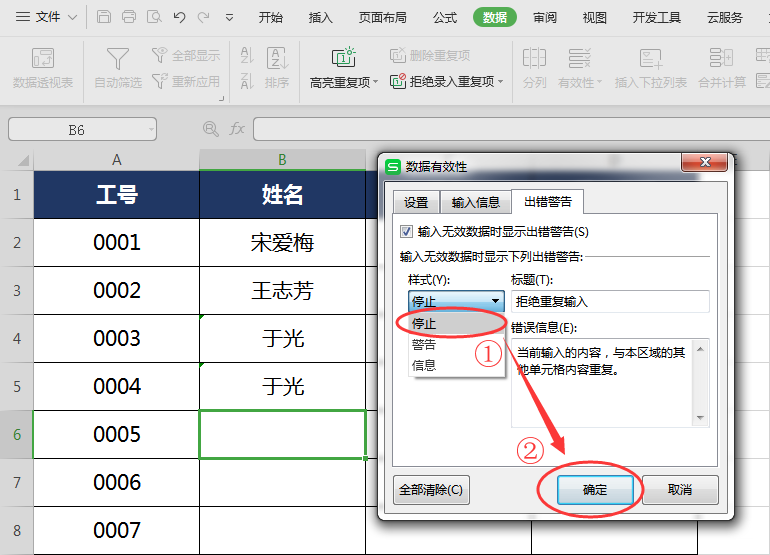Click the 工号 header cell

pos(116,195)
